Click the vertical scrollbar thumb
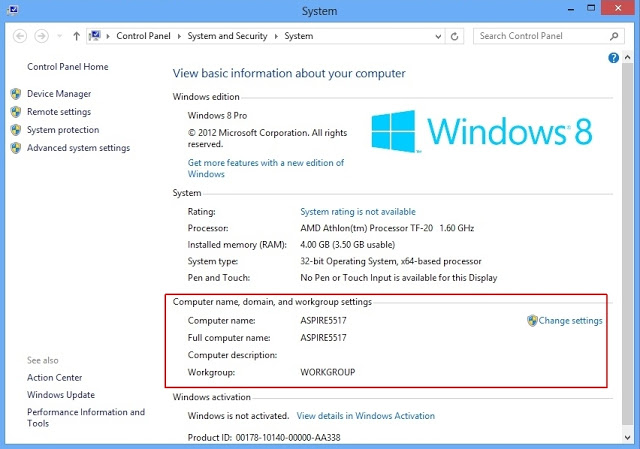Viewport: 640px width, 449px height. click(627, 244)
